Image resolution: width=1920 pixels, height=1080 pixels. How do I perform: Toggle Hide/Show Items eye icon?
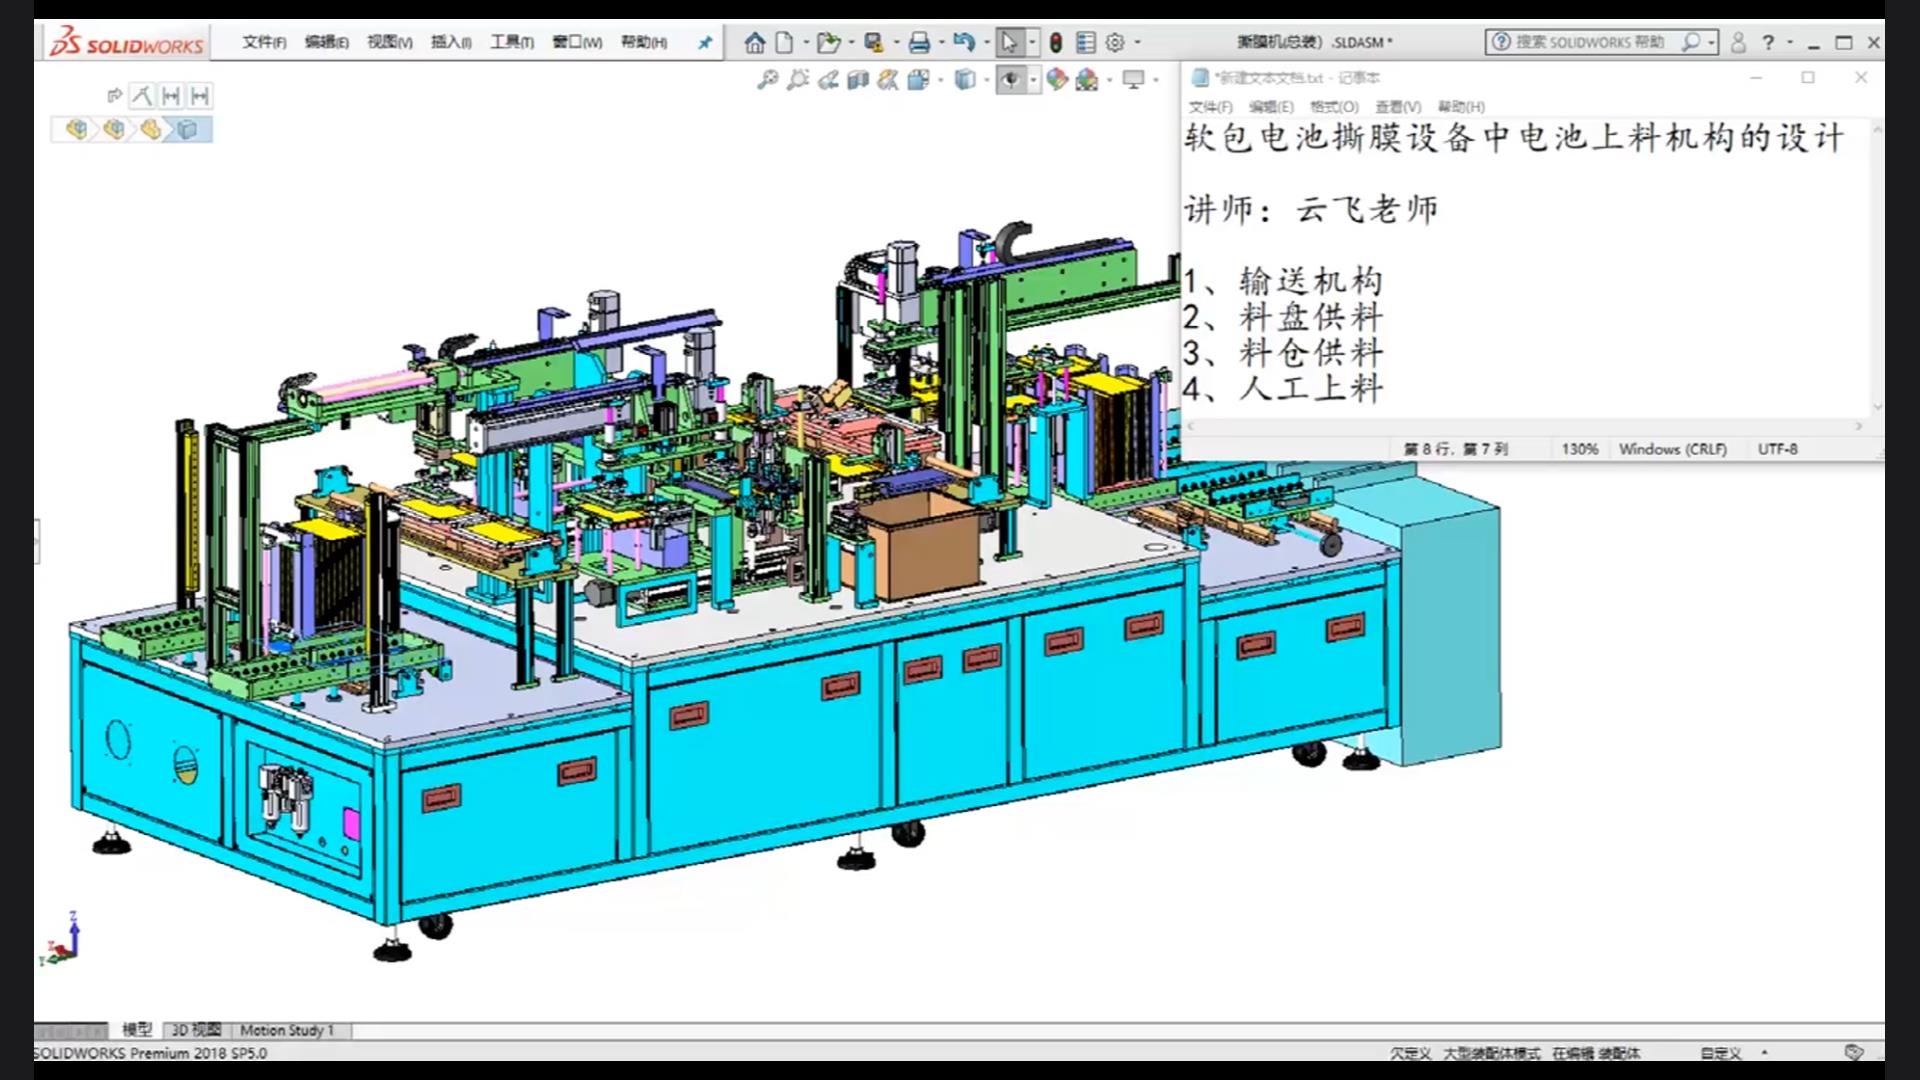click(x=1011, y=80)
